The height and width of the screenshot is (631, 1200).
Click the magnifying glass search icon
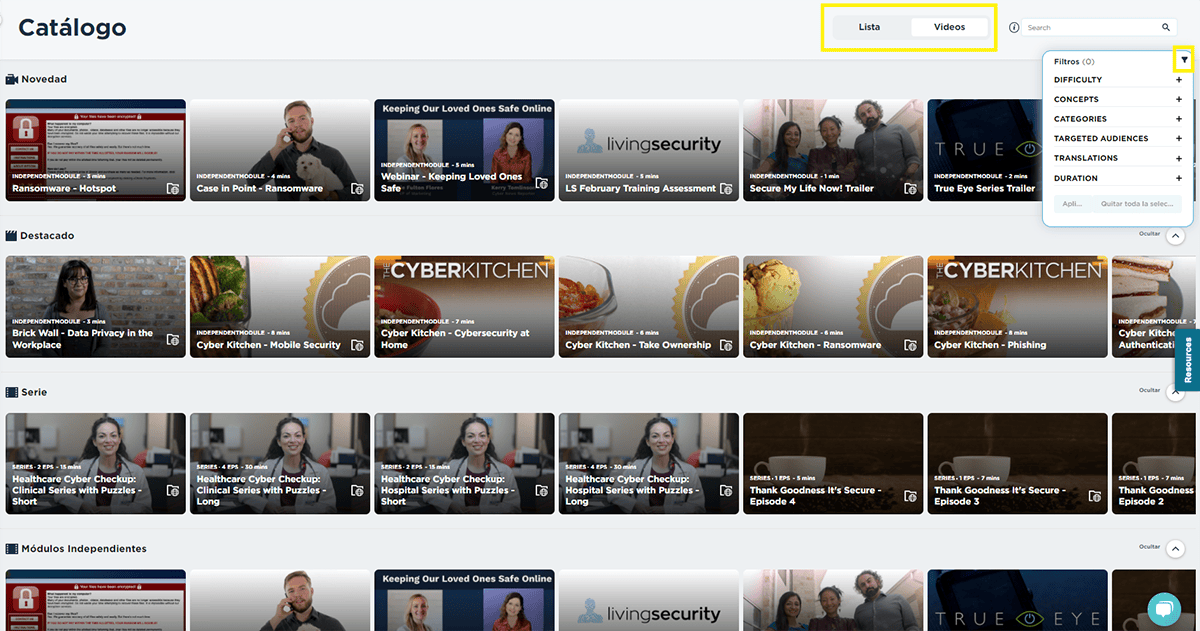coord(1166,28)
